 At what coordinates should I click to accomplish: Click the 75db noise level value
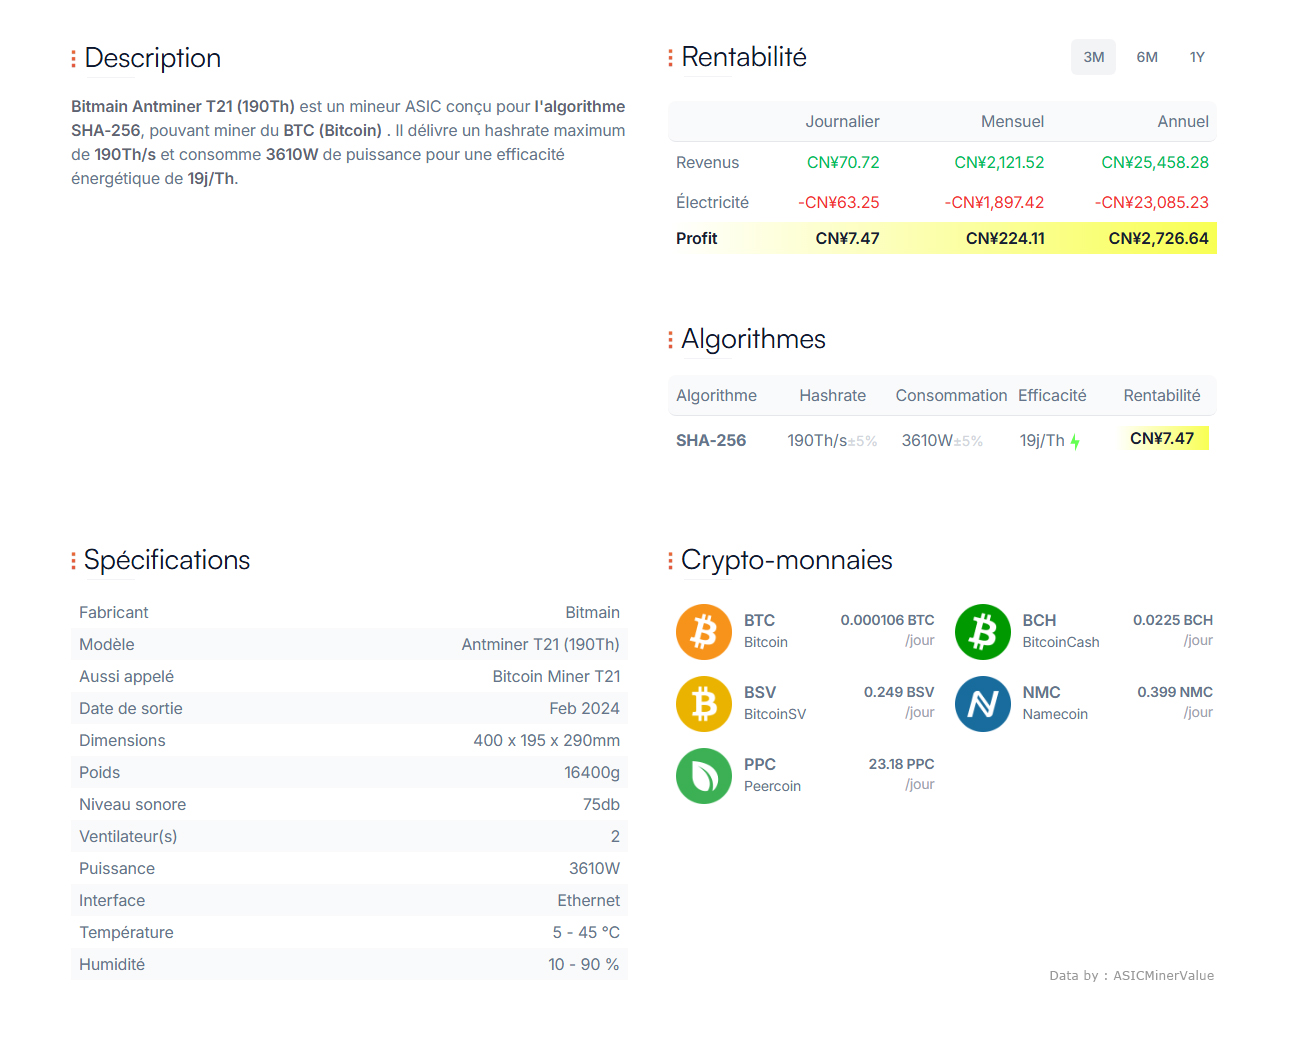[x=601, y=804]
